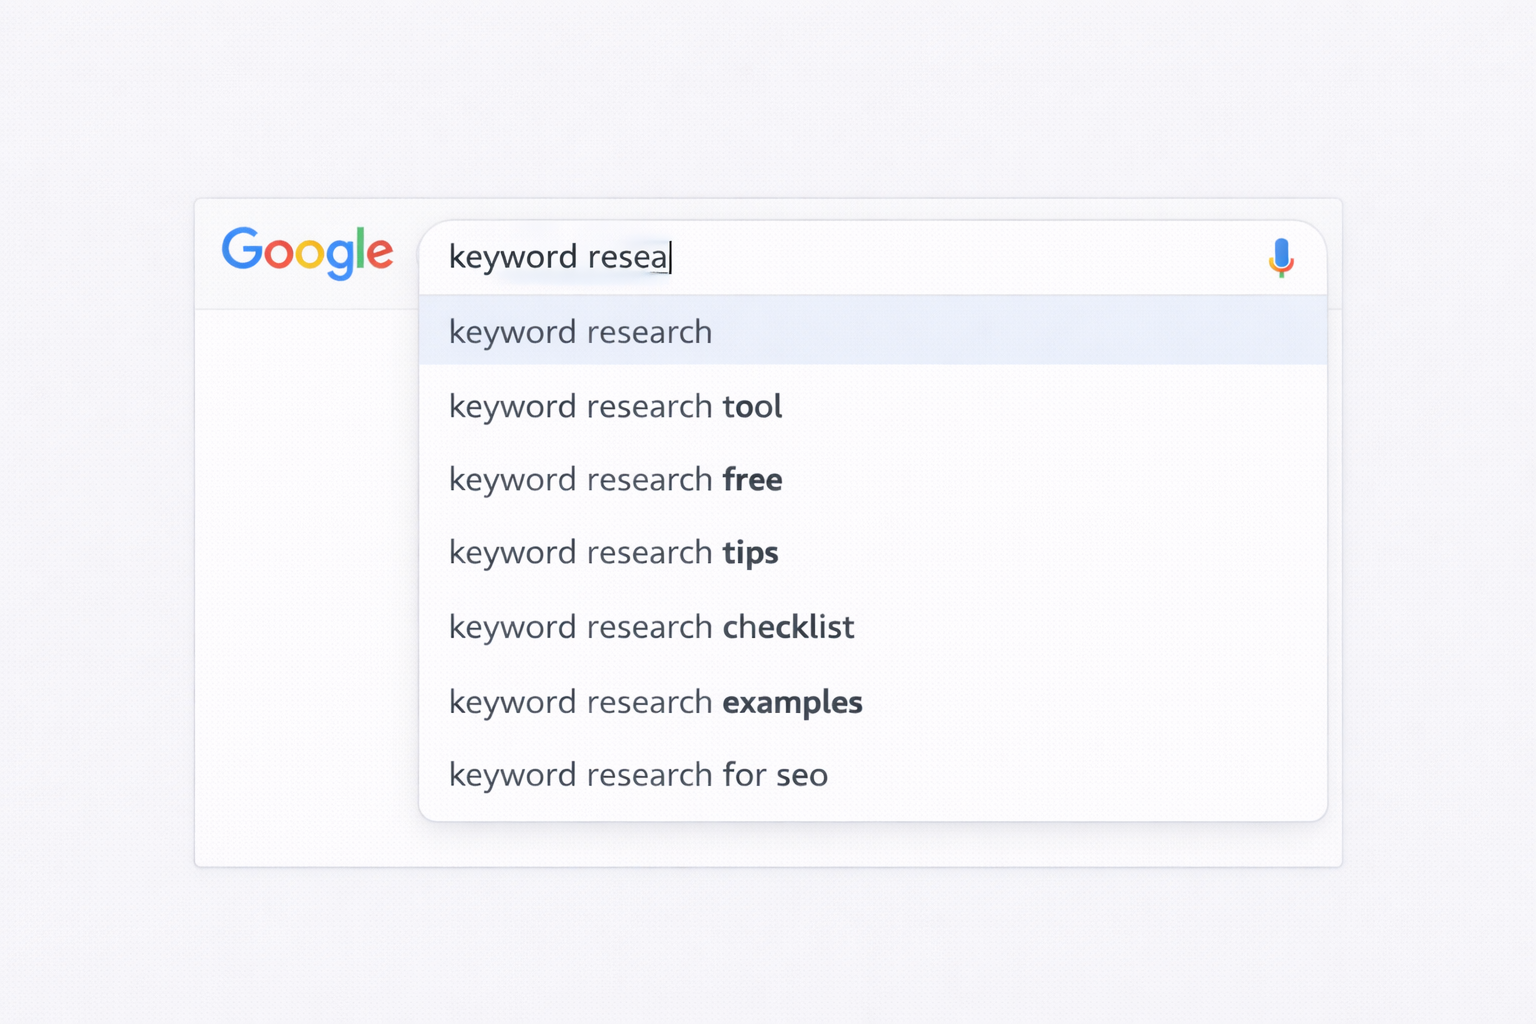
Task: Click the word 'seo' in the last suggestion
Action: [801, 774]
